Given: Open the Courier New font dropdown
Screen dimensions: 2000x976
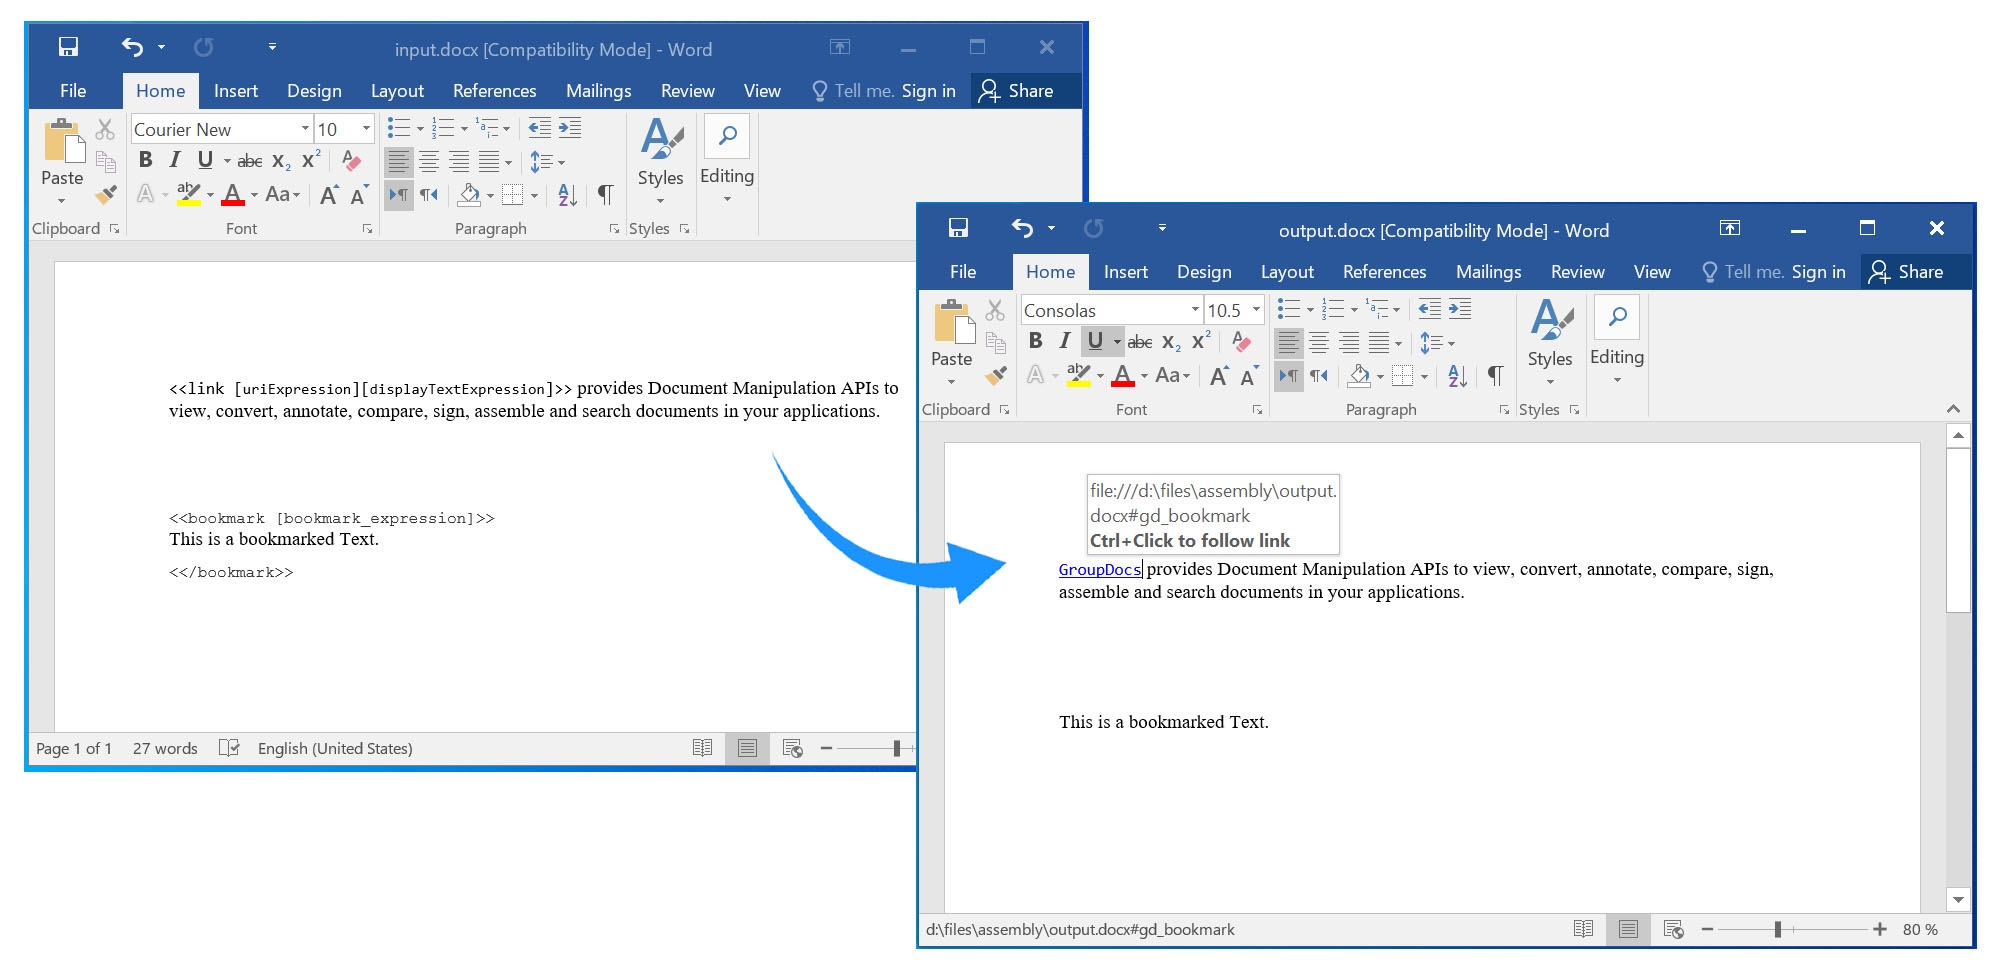Looking at the screenshot, I should (306, 129).
